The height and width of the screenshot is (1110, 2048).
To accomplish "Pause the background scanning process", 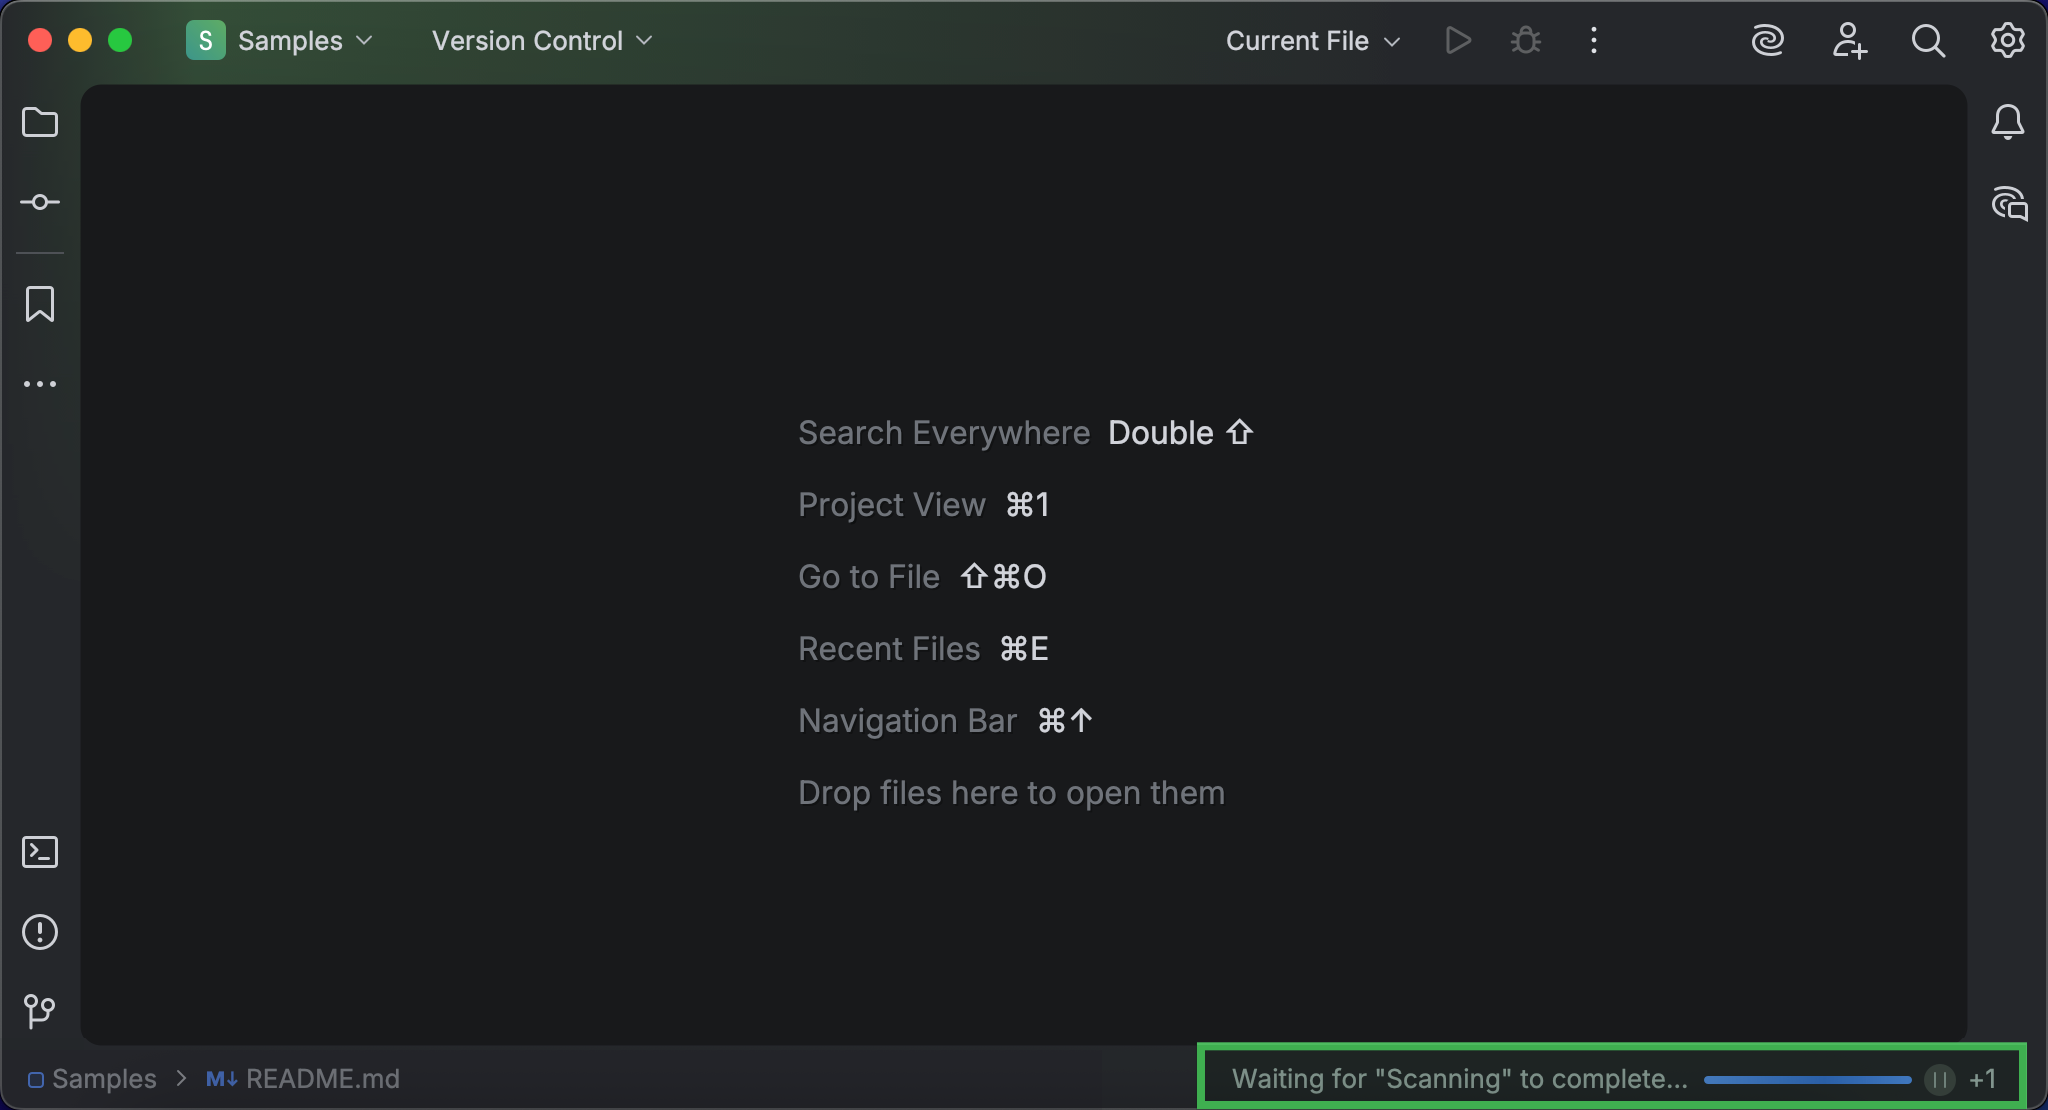I will click(x=1940, y=1079).
